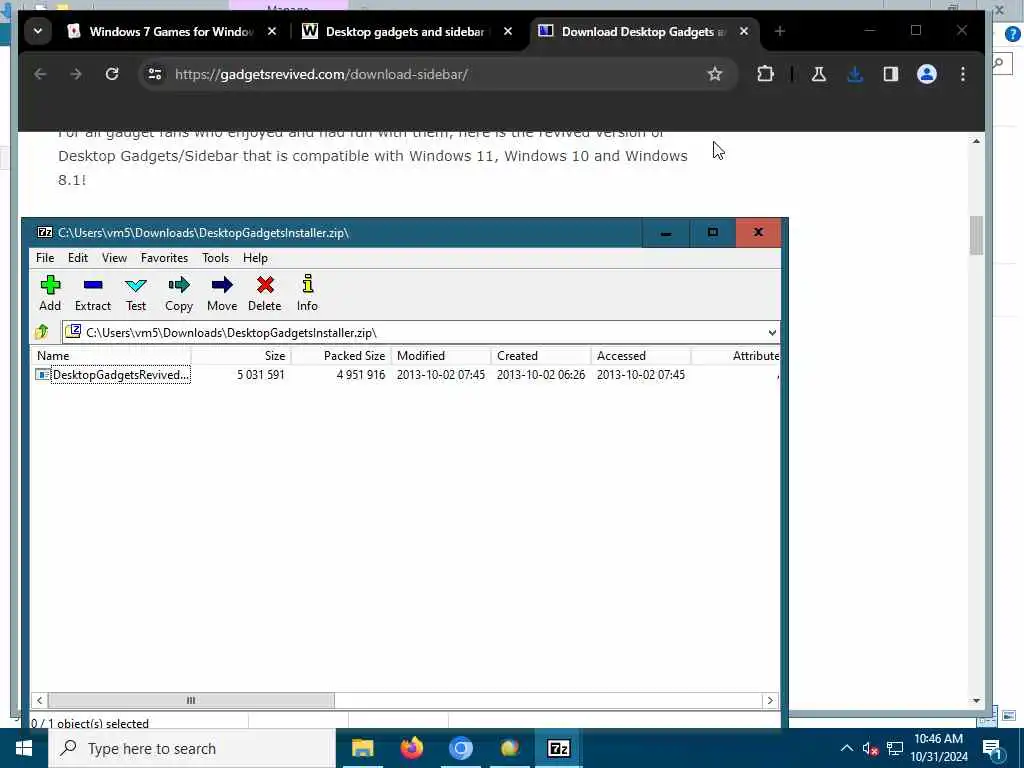Image resolution: width=1024 pixels, height=768 pixels.
Task: Select the Copy toolbar icon in 7-Zip
Action: tap(179, 293)
